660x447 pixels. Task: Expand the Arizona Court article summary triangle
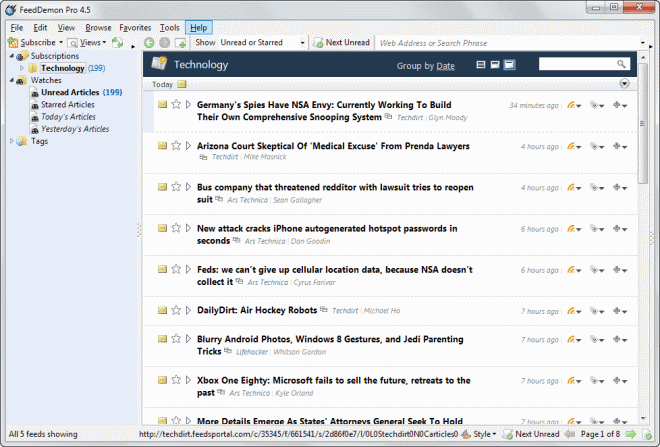188,146
